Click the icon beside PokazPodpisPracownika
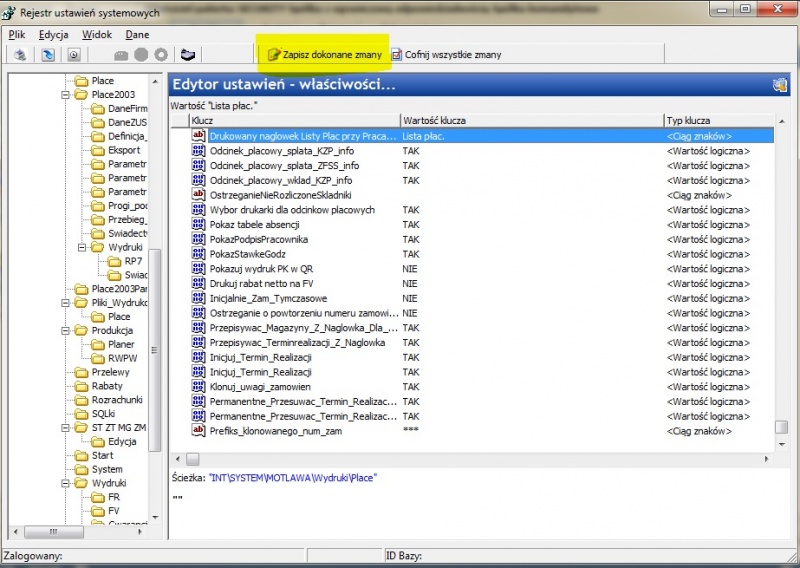Image resolution: width=800 pixels, height=568 pixels. 198,239
